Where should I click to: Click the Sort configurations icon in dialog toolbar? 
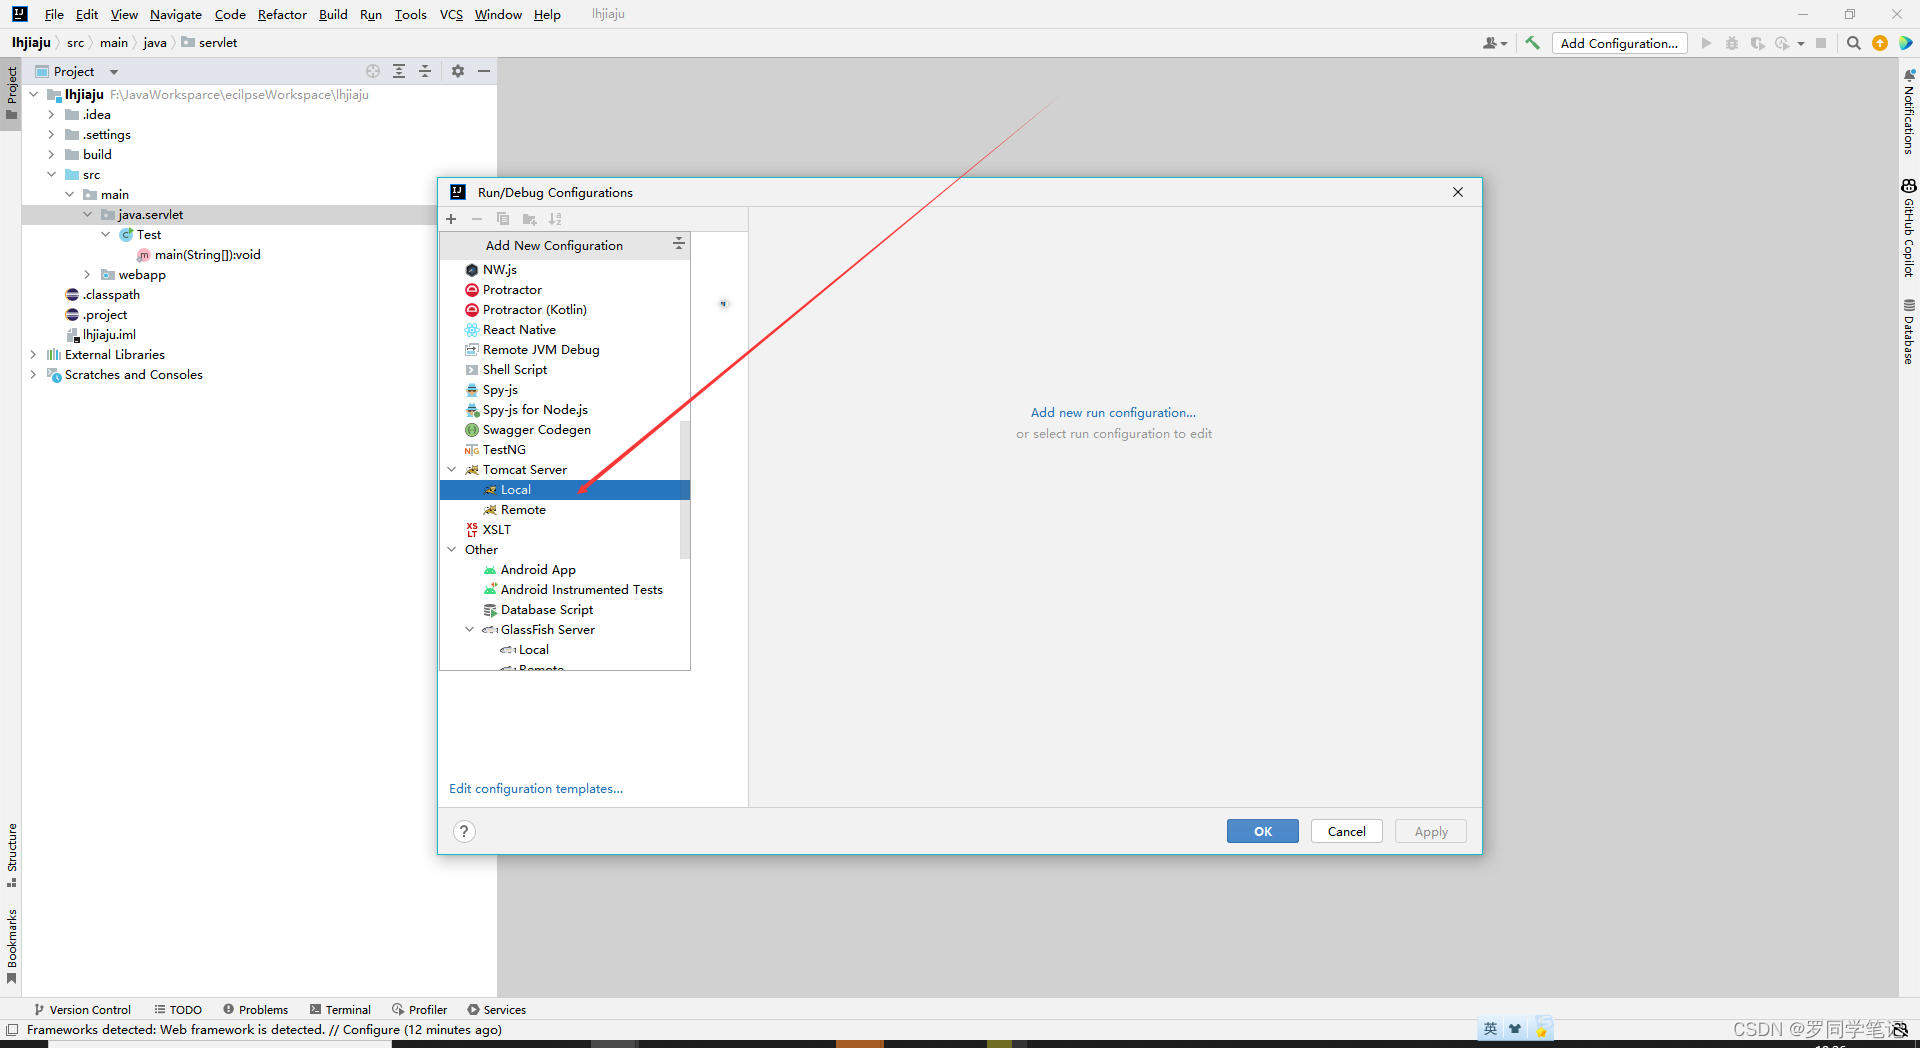(x=555, y=219)
